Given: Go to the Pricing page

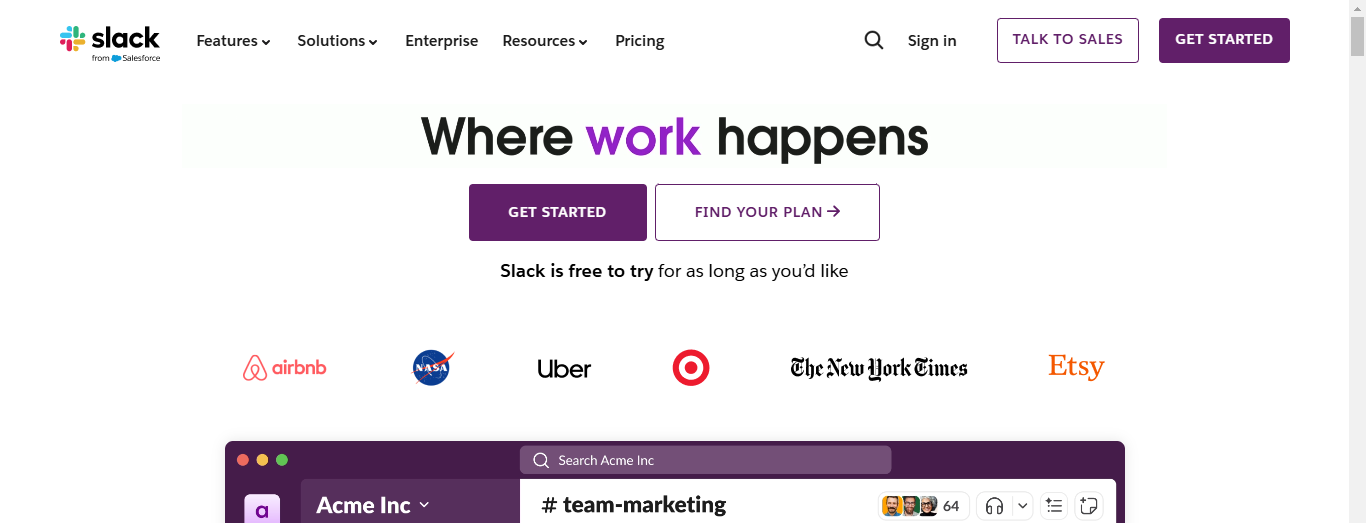Looking at the screenshot, I should [x=640, y=41].
